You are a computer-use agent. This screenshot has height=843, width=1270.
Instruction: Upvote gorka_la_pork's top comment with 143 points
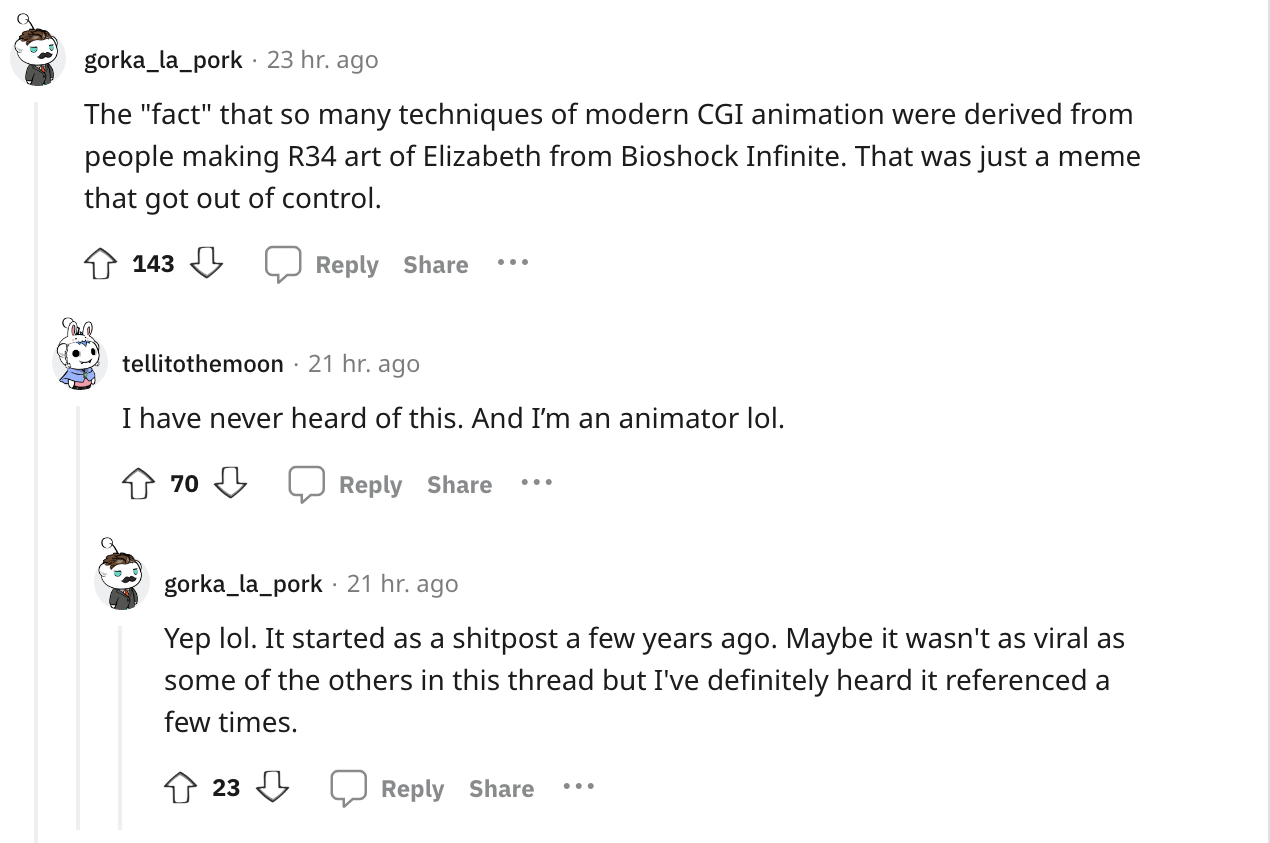[x=100, y=264]
